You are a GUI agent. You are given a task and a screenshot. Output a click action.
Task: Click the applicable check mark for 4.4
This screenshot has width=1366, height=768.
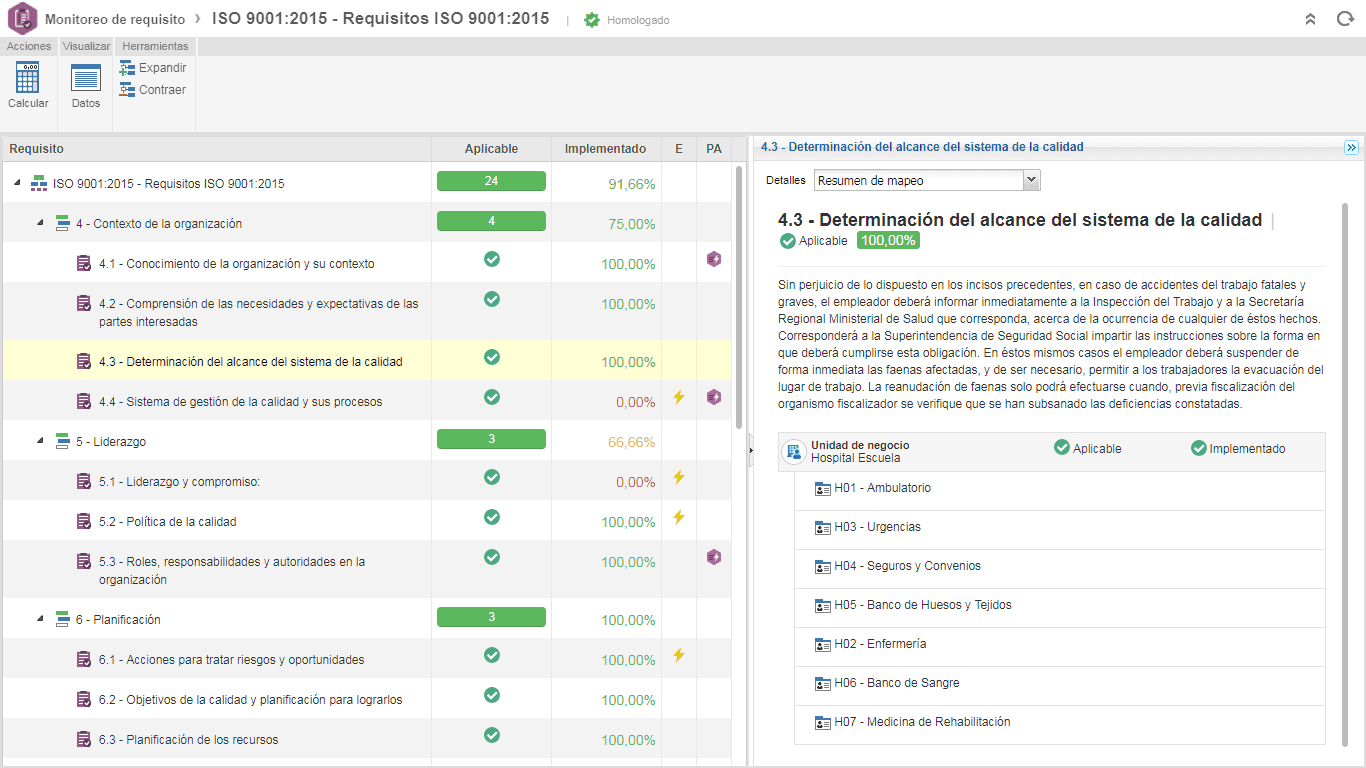tap(491, 397)
